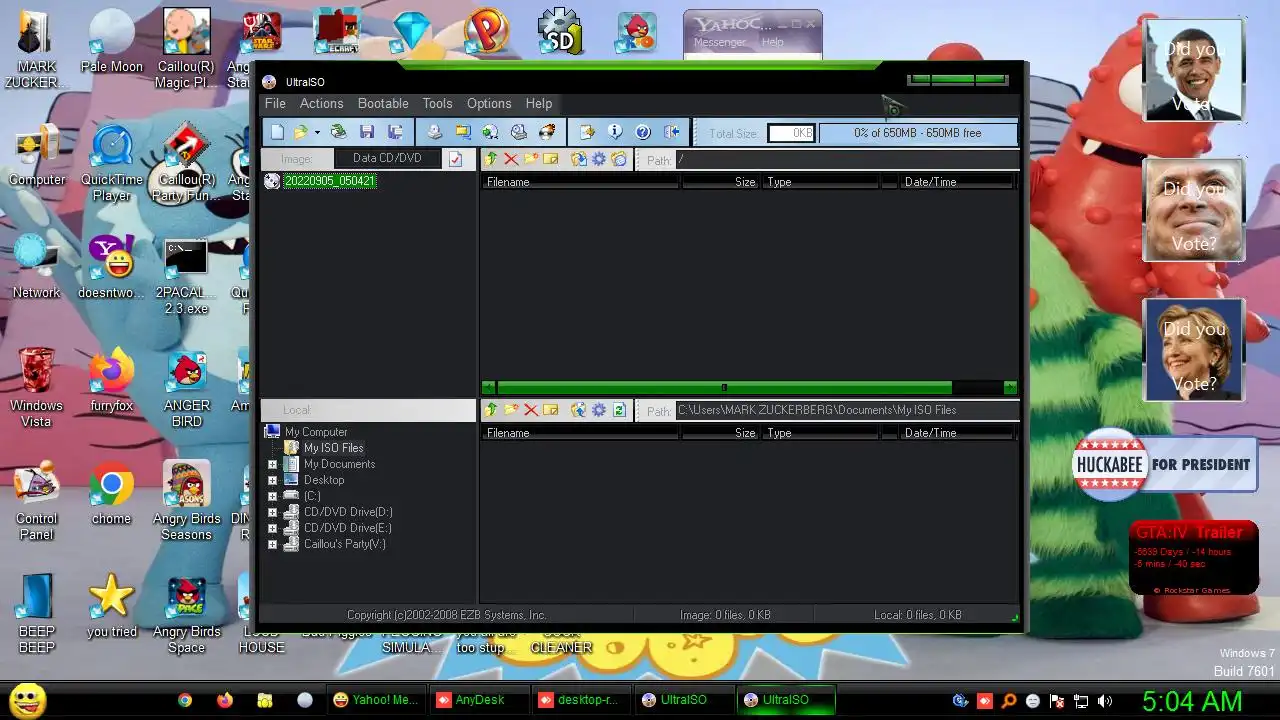Open the Help menu
Viewport: 1280px width, 720px height.
pos(538,103)
